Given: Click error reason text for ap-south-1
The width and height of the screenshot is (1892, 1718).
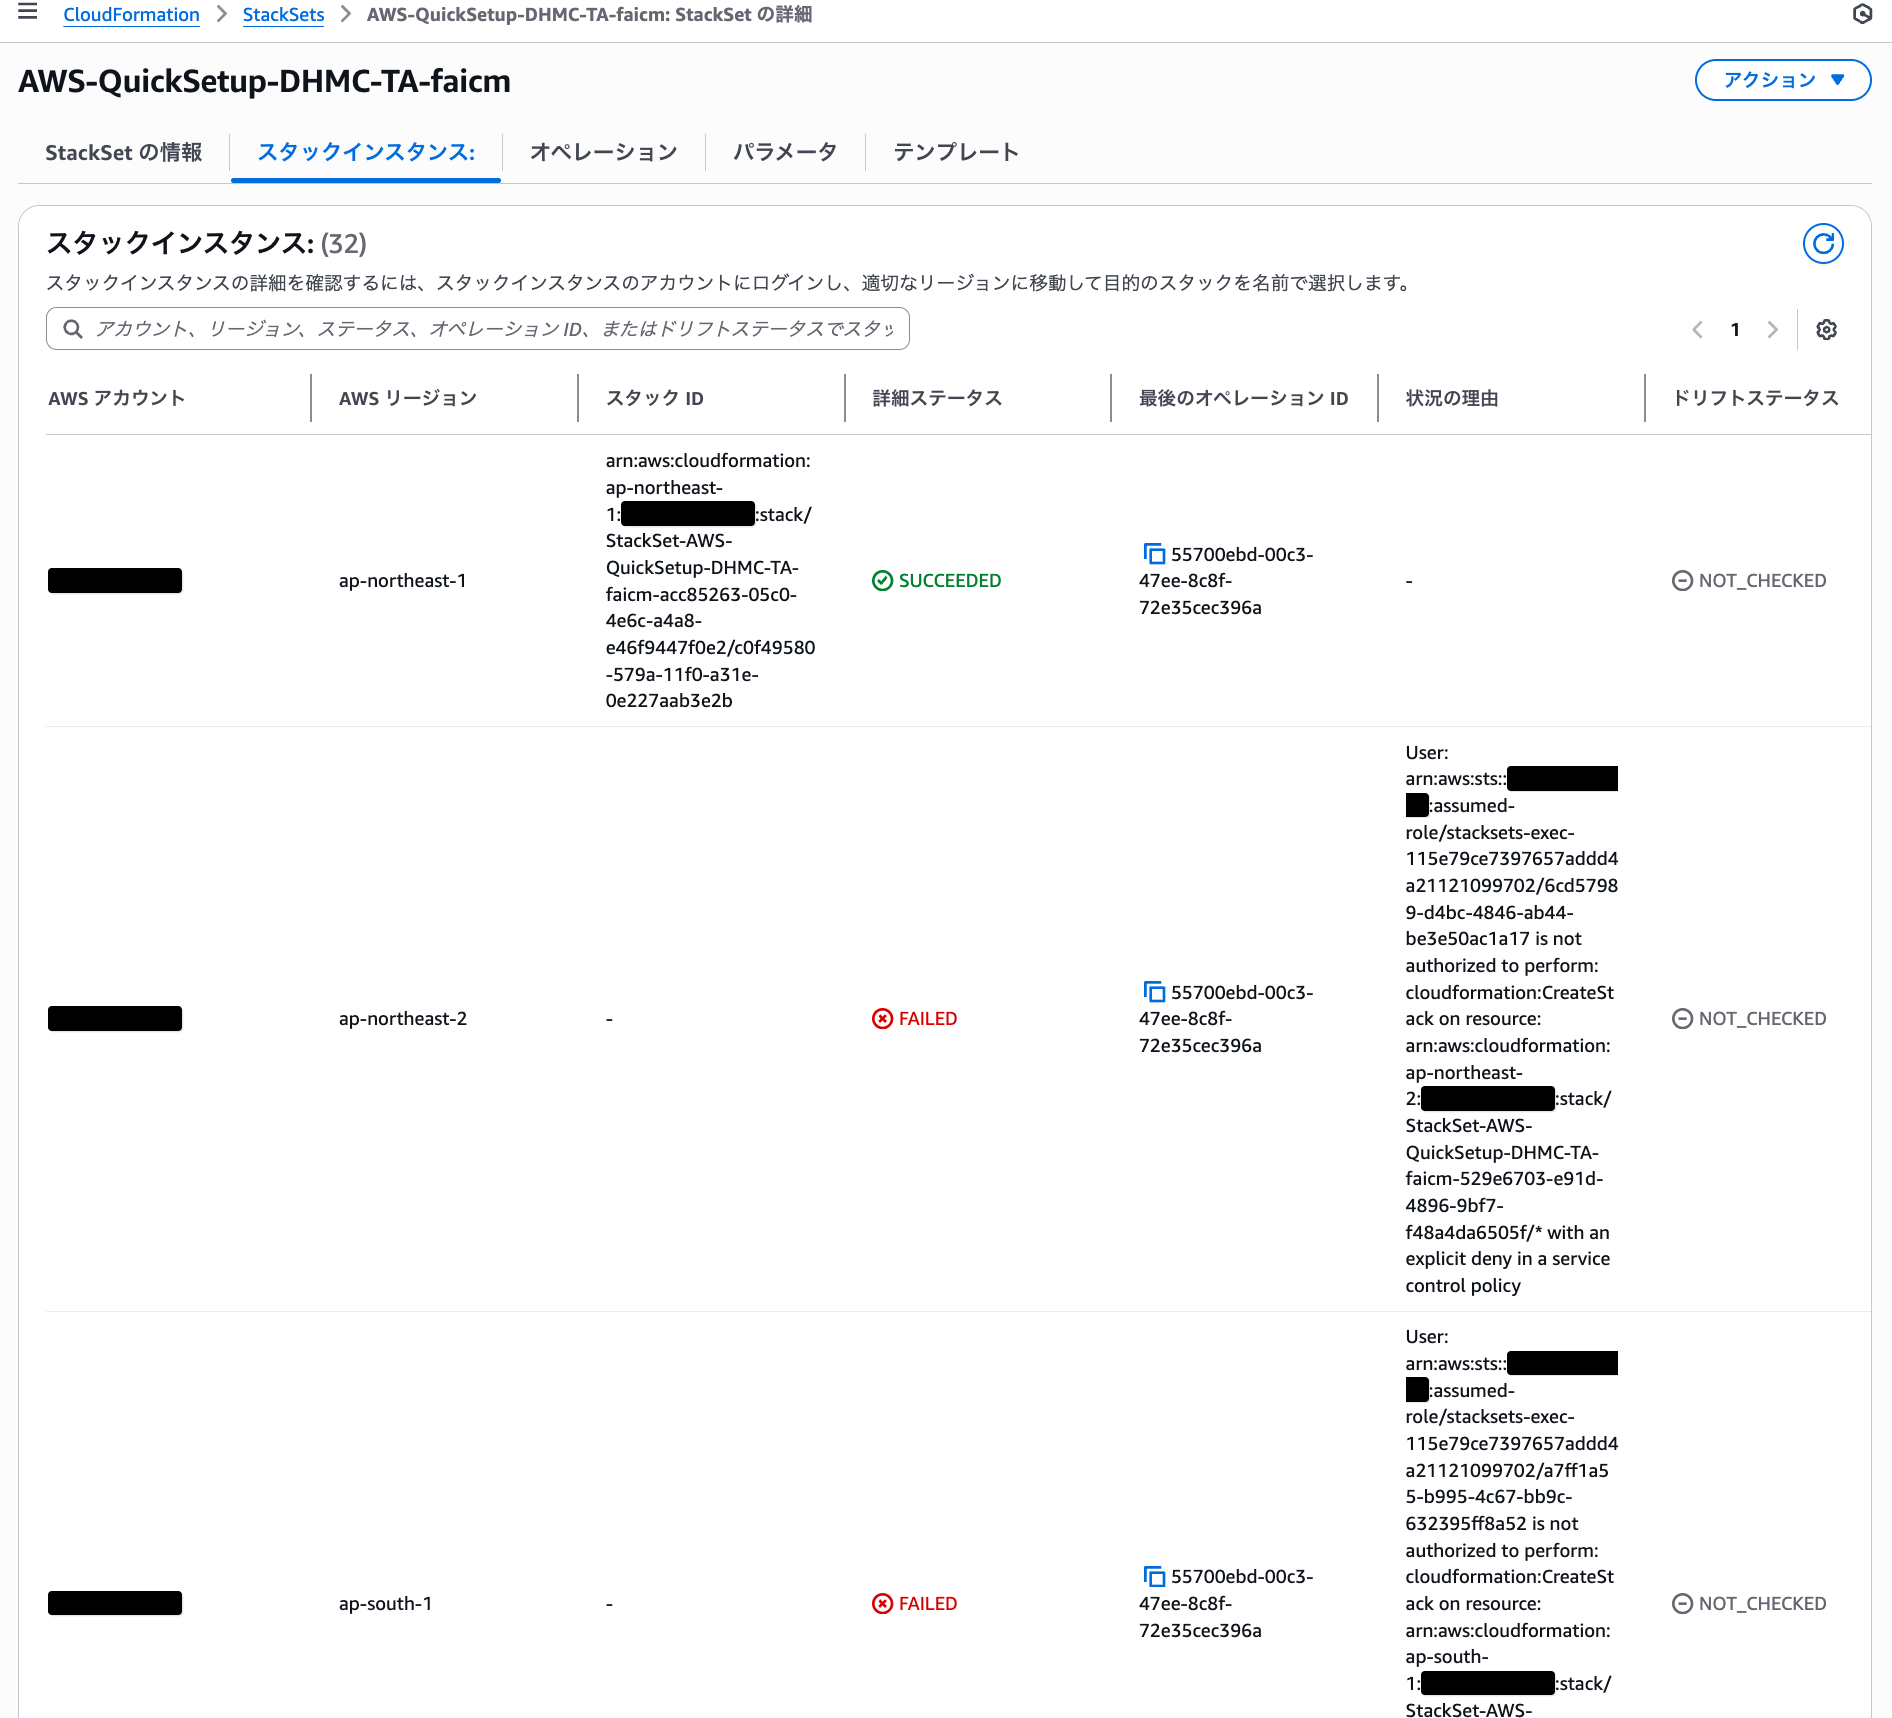Looking at the screenshot, I should [x=1511, y=1522].
